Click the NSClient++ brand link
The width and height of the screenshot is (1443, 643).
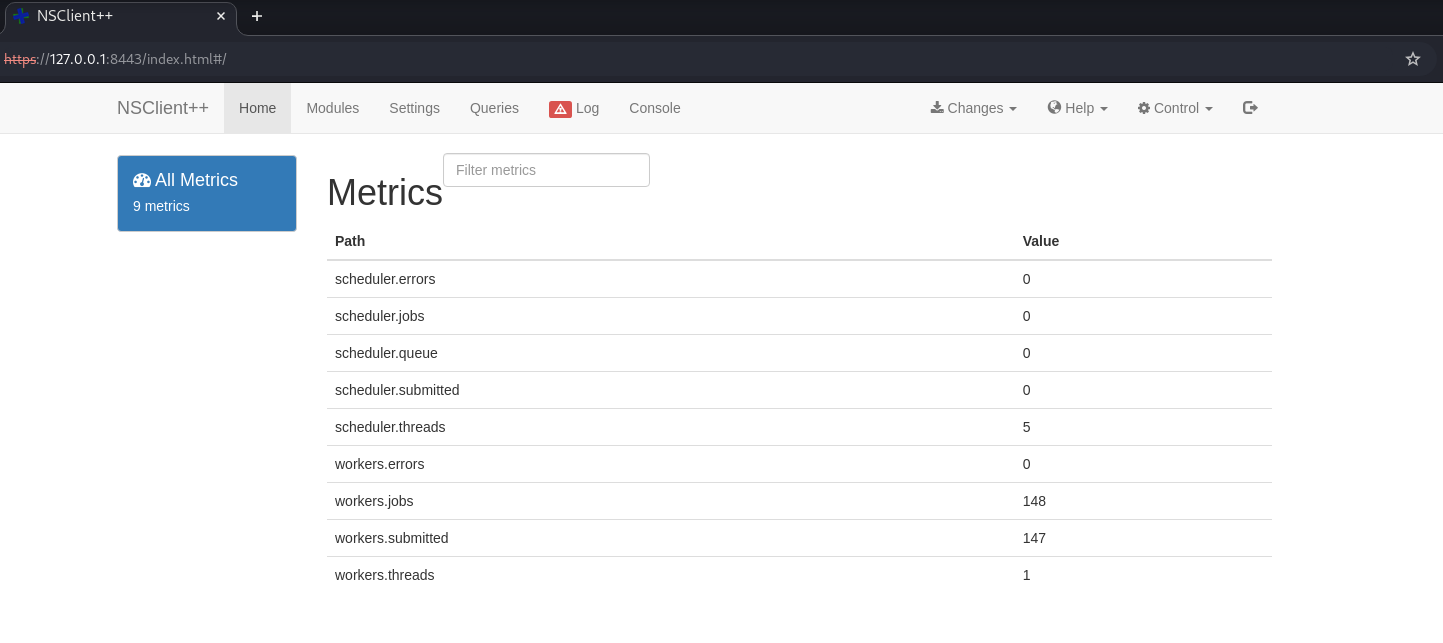click(163, 108)
